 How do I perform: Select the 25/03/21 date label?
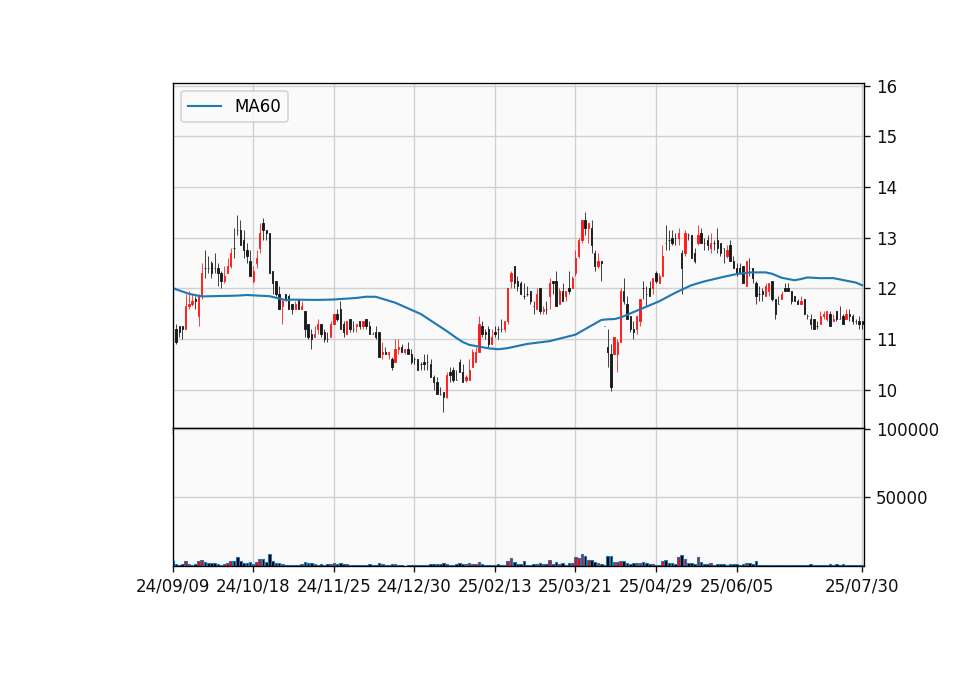pos(575,586)
